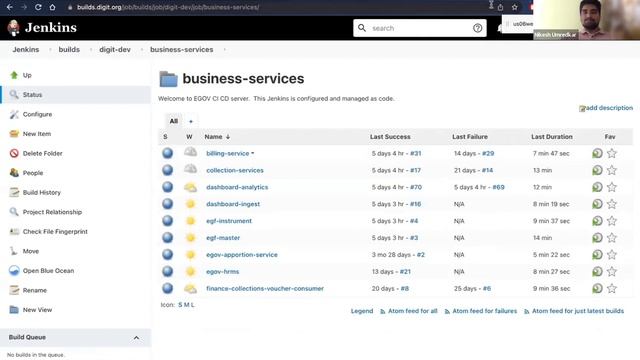Reload the page with the refresh icon

tap(38, 7)
